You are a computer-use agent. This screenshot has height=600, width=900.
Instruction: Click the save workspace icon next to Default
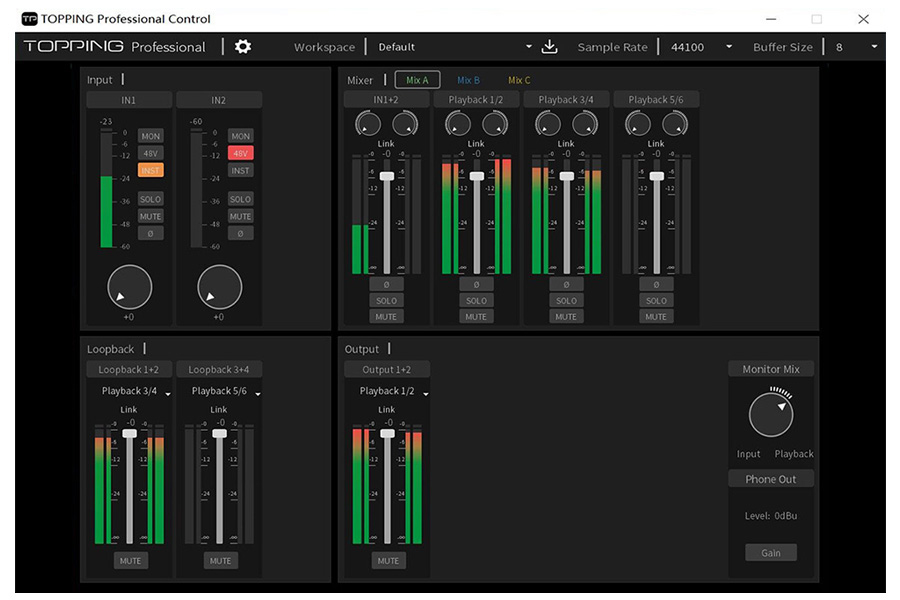point(549,46)
